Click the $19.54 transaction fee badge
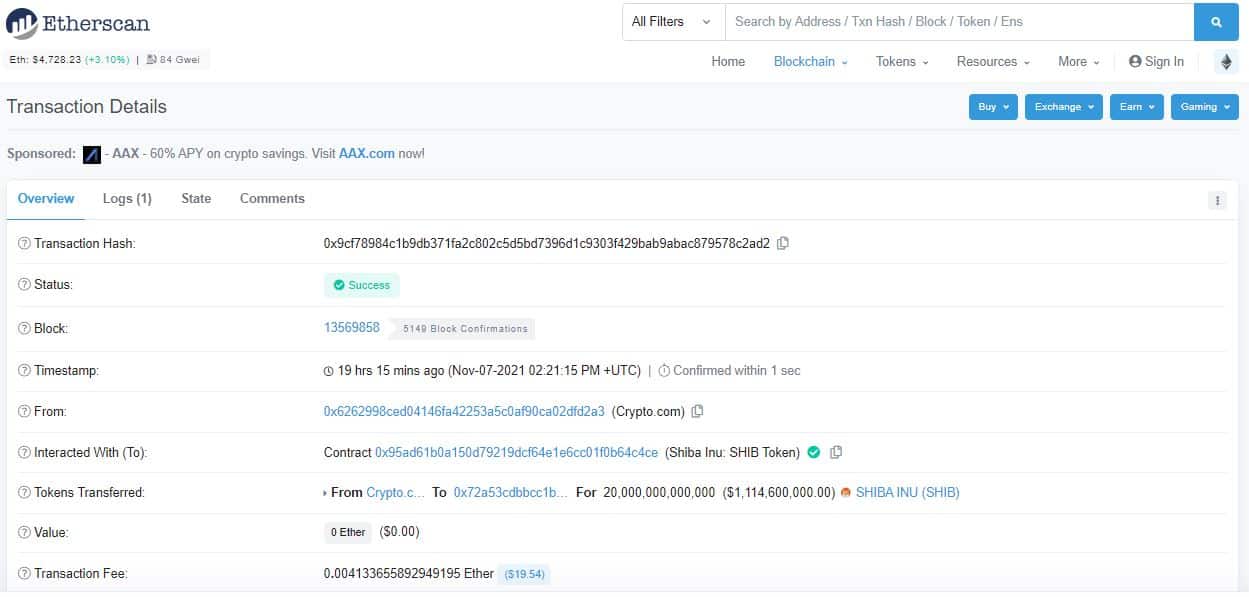 tap(525, 574)
